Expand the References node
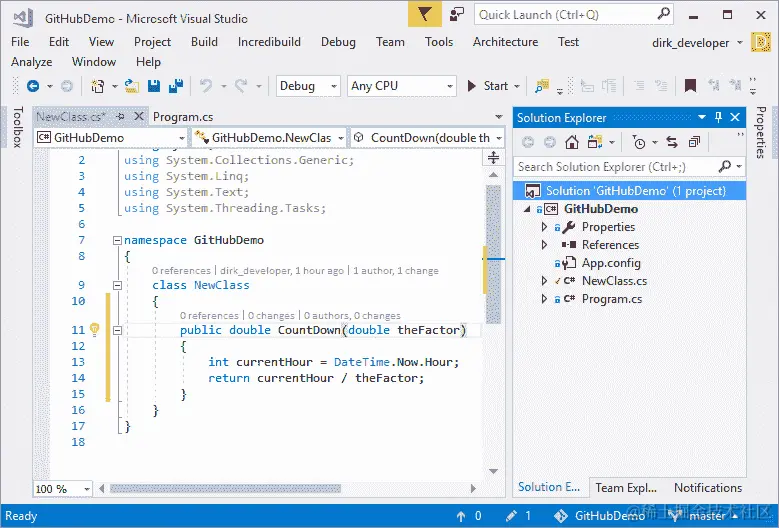779x528 pixels. point(544,245)
